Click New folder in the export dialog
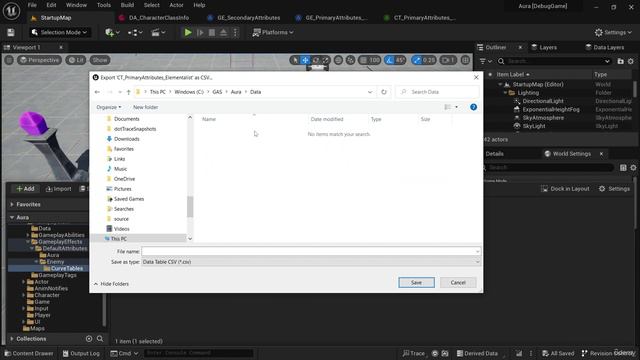This screenshot has height=360, width=640. point(145,107)
